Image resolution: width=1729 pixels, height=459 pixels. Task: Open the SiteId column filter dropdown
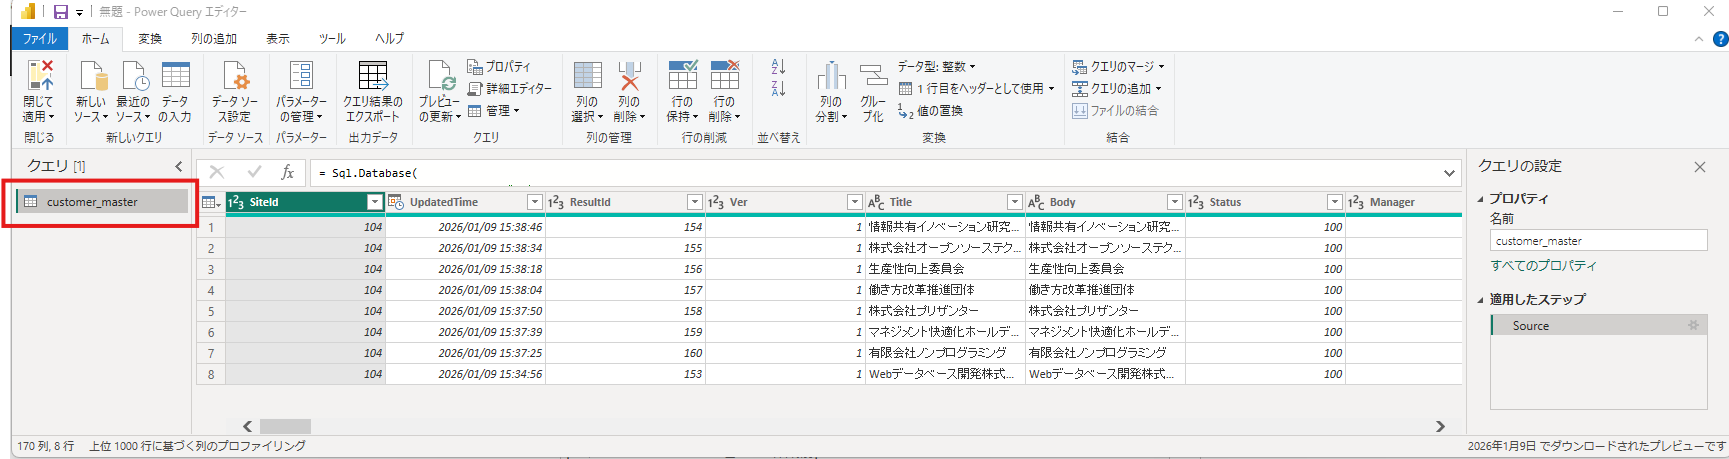[x=375, y=202]
